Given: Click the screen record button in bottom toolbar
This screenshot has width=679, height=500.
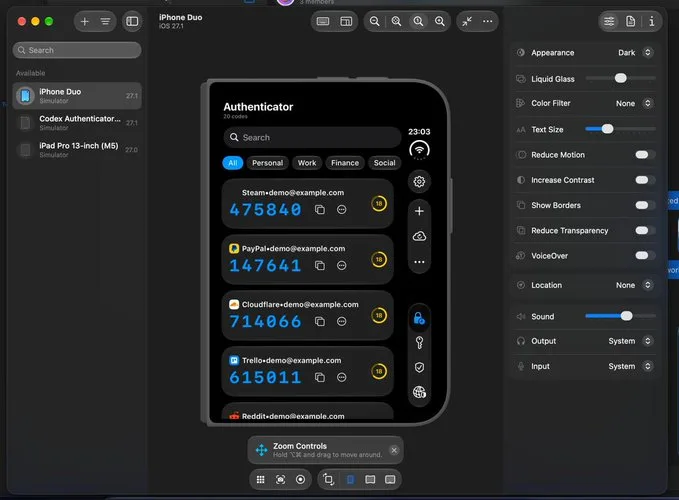Looking at the screenshot, I should (300, 480).
